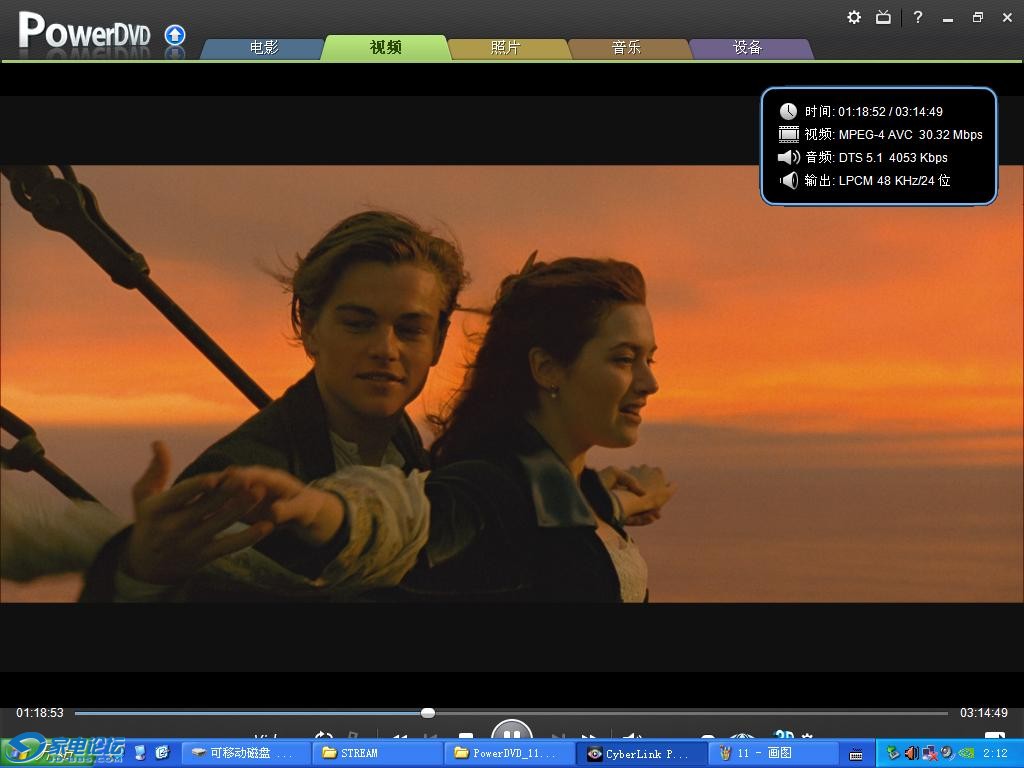Open the PowerDVD_11 folder taskbar button

510,753
